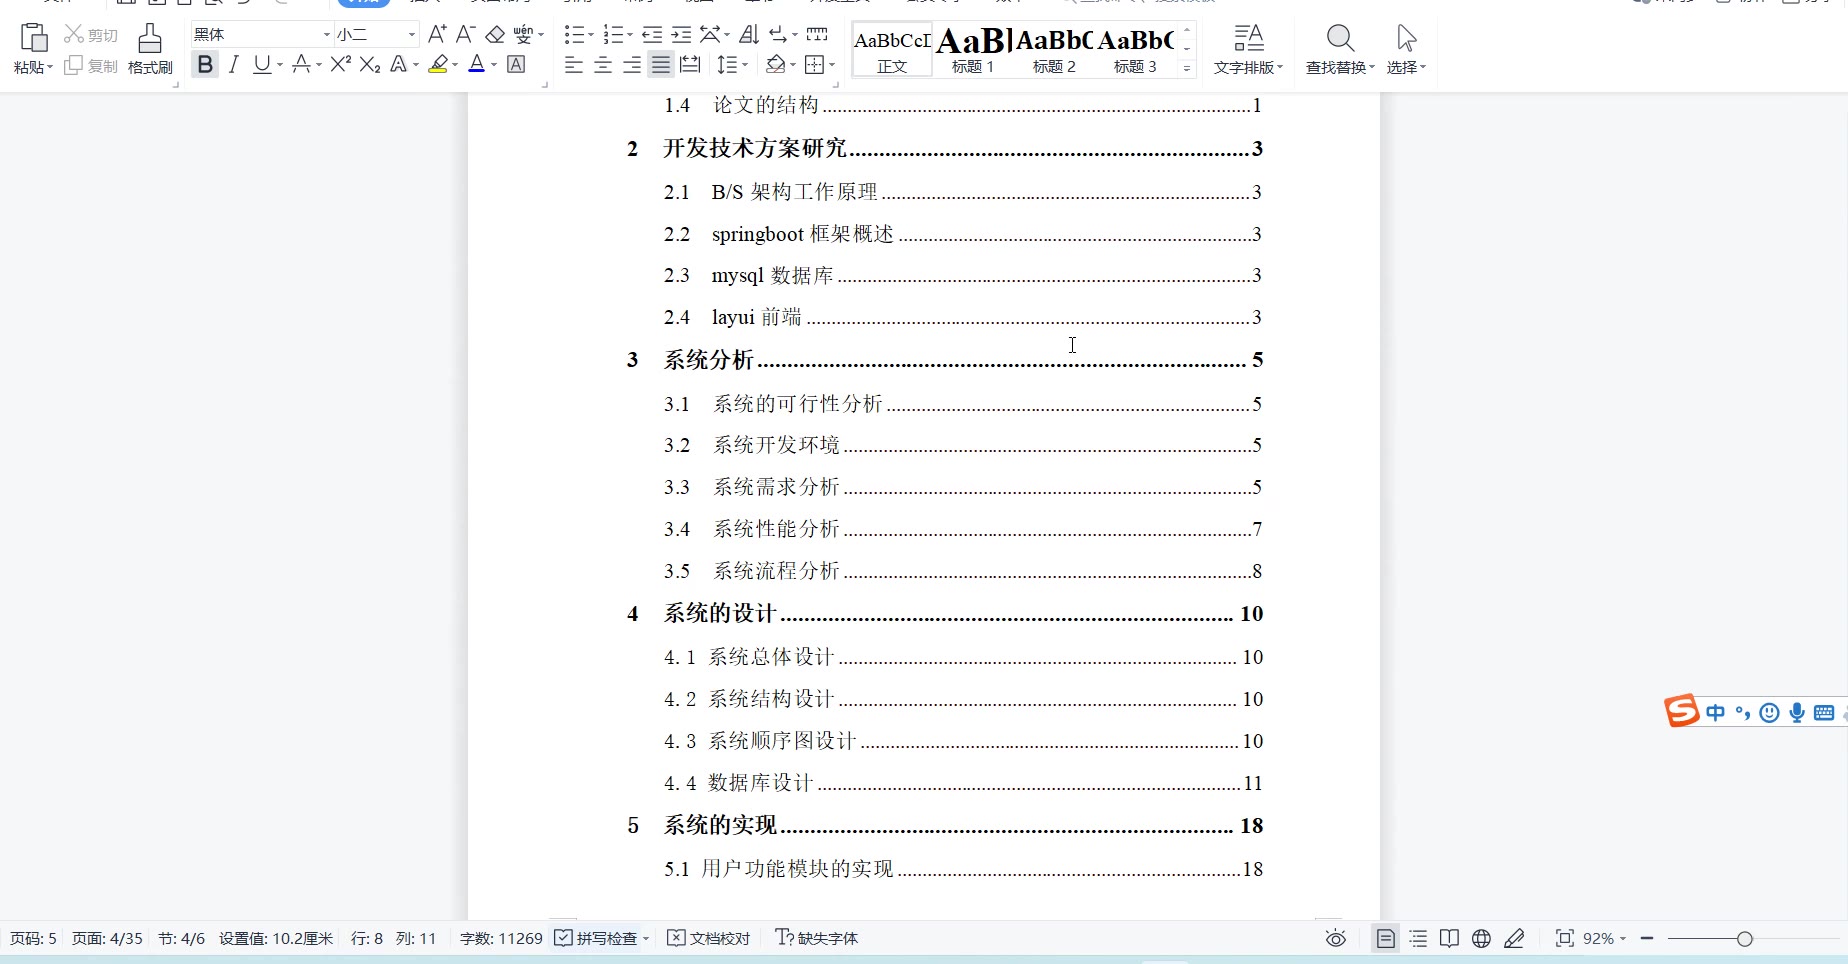Click the font color A swatch
This screenshot has width=1848, height=964.
(477, 65)
